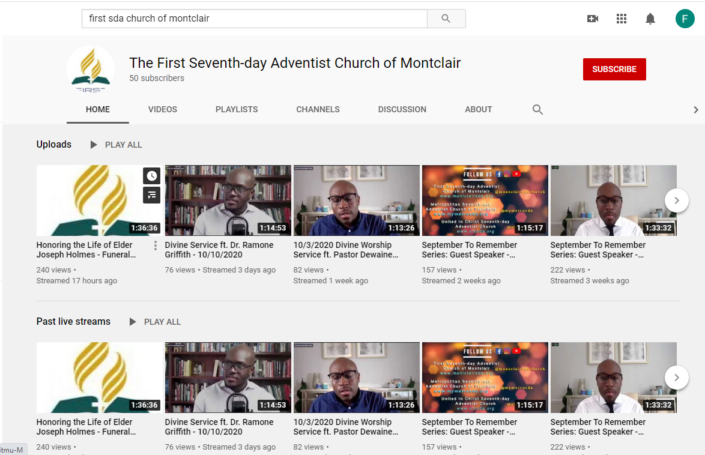Open Past live streams thumbnail 1:33:32 duration
This screenshot has width=705, height=455.
click(613, 378)
